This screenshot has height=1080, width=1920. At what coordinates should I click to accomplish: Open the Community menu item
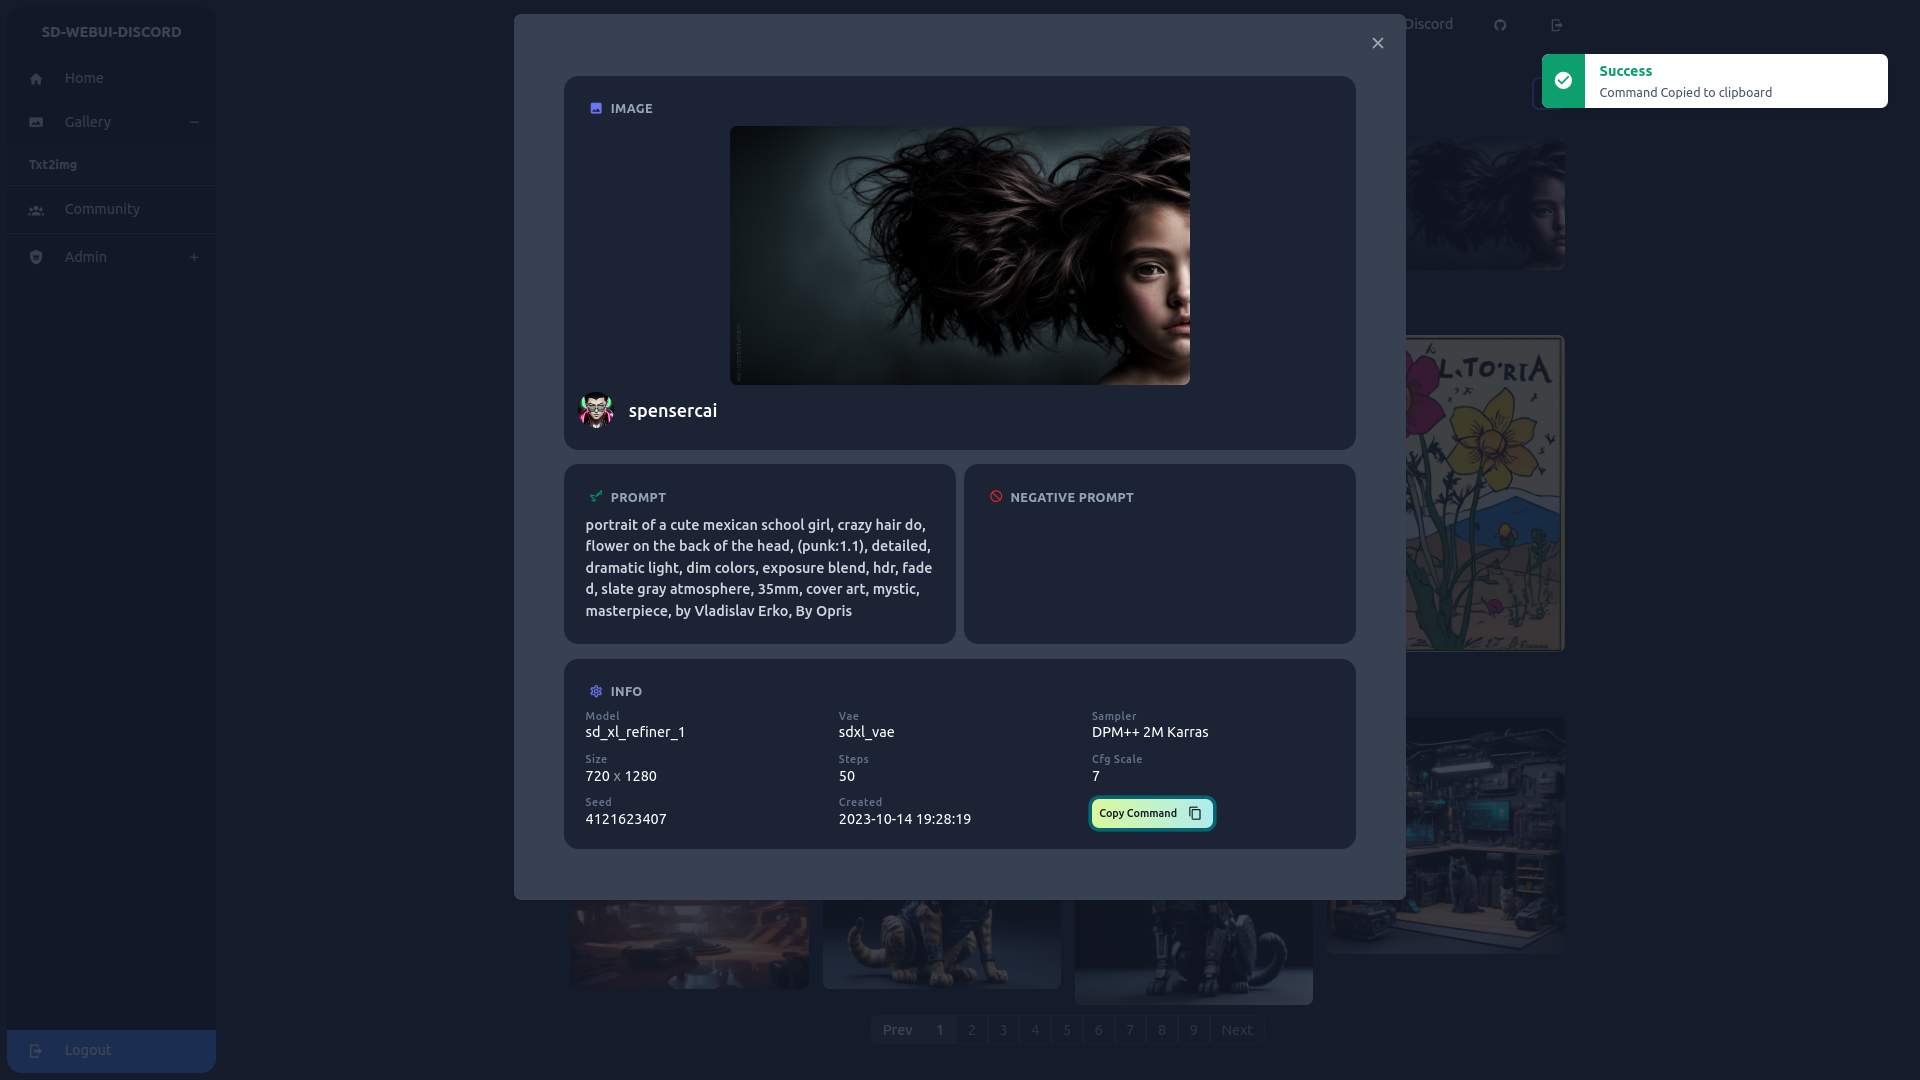pos(102,209)
